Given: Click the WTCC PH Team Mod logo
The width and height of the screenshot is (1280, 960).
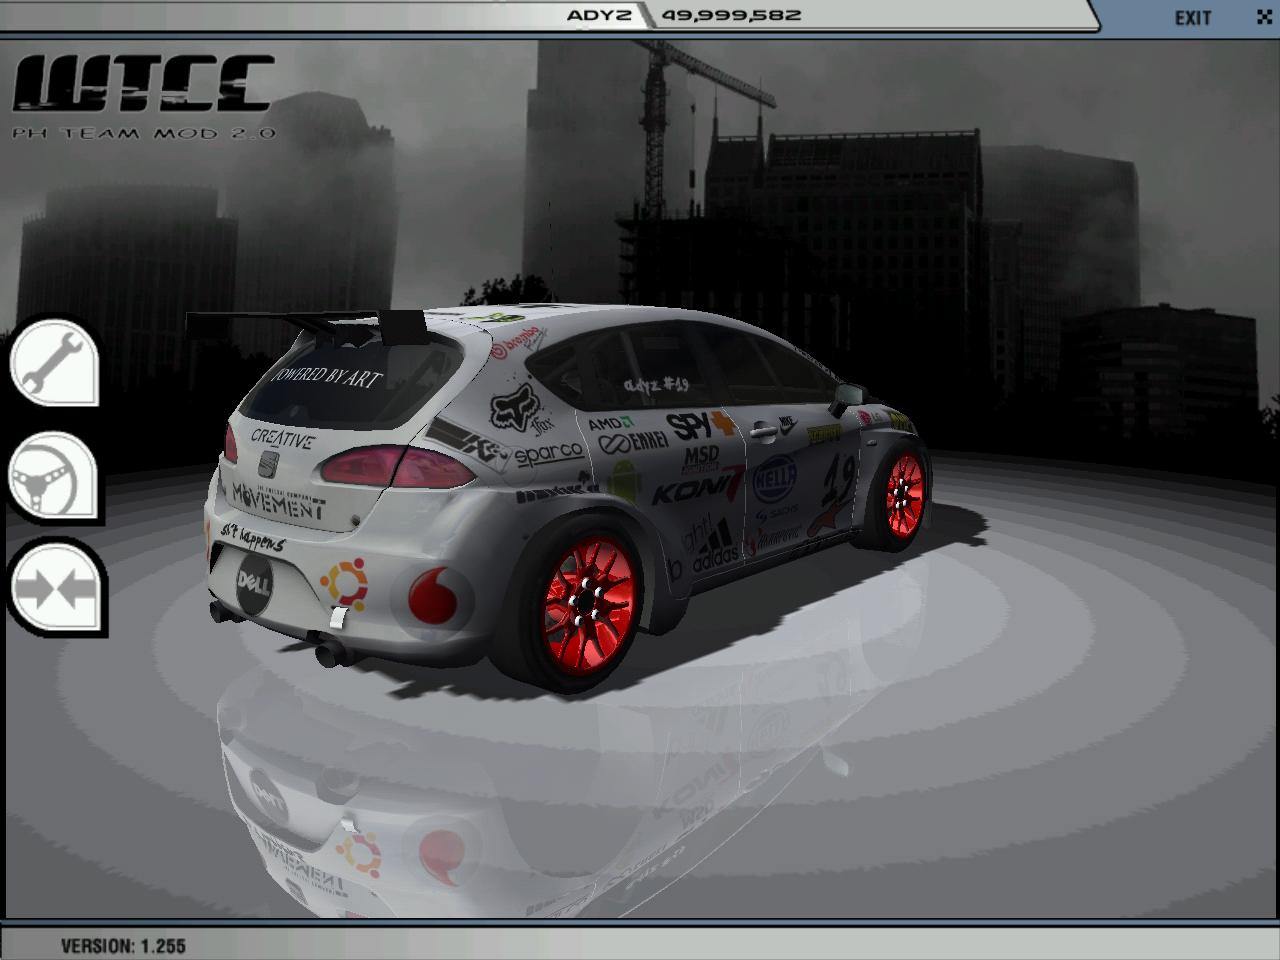Looking at the screenshot, I should [x=145, y=97].
